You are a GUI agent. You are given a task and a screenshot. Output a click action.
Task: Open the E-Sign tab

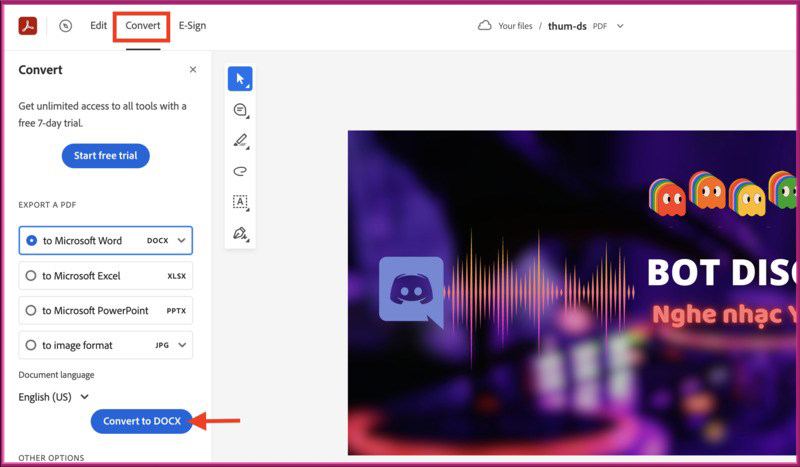click(192, 26)
